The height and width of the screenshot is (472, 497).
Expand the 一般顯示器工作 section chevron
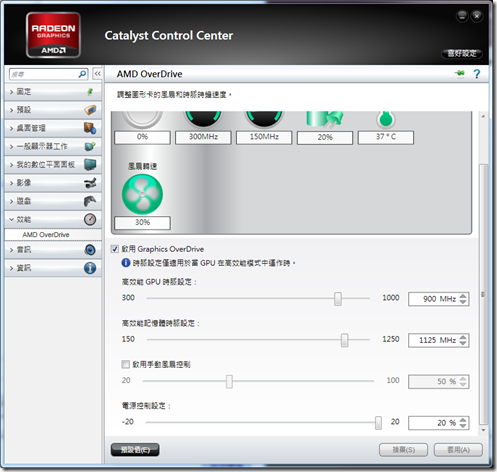[11, 146]
